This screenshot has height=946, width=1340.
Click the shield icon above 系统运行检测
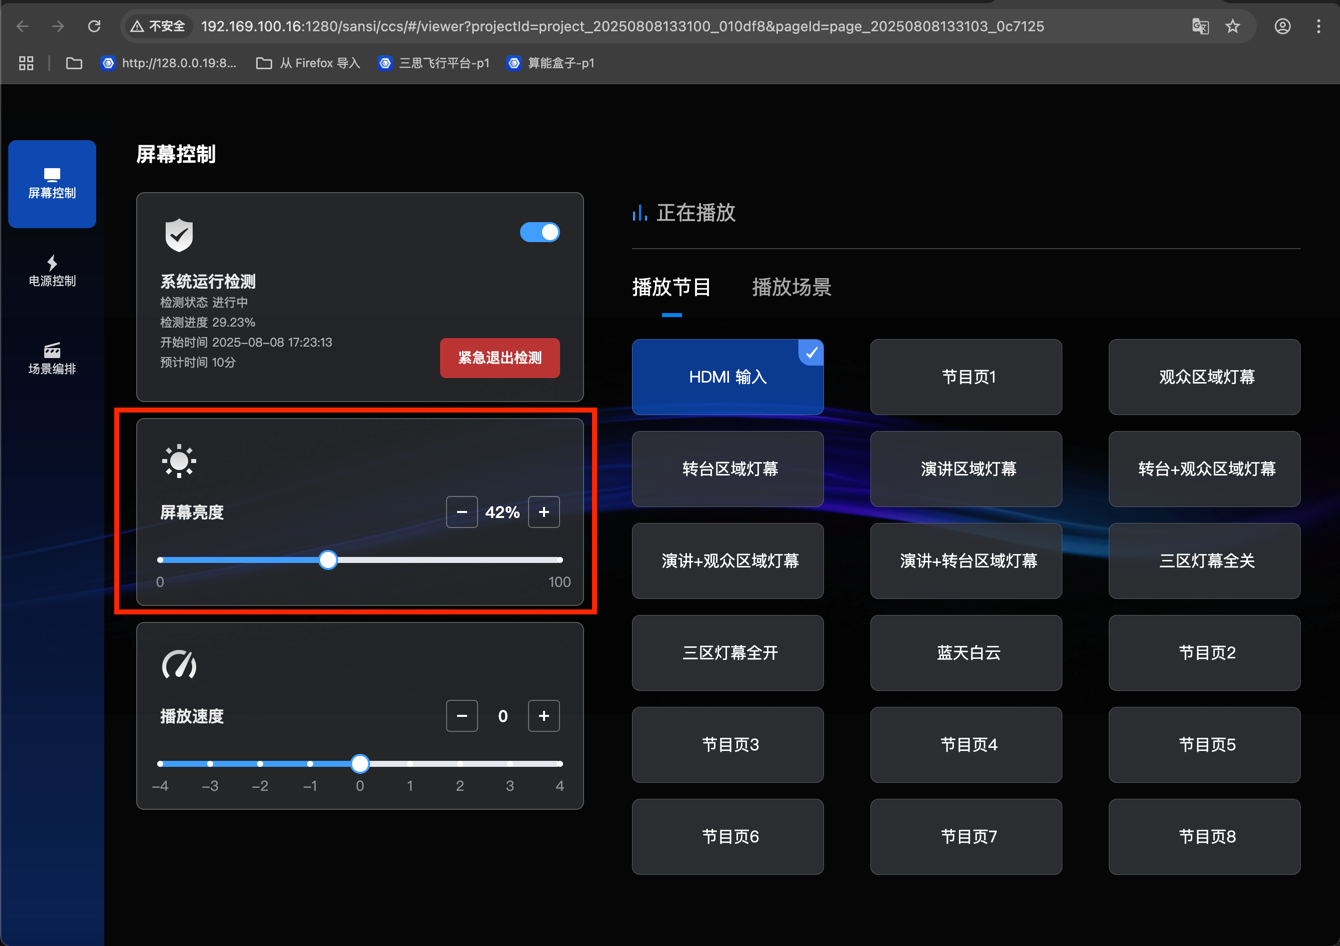[x=179, y=236]
